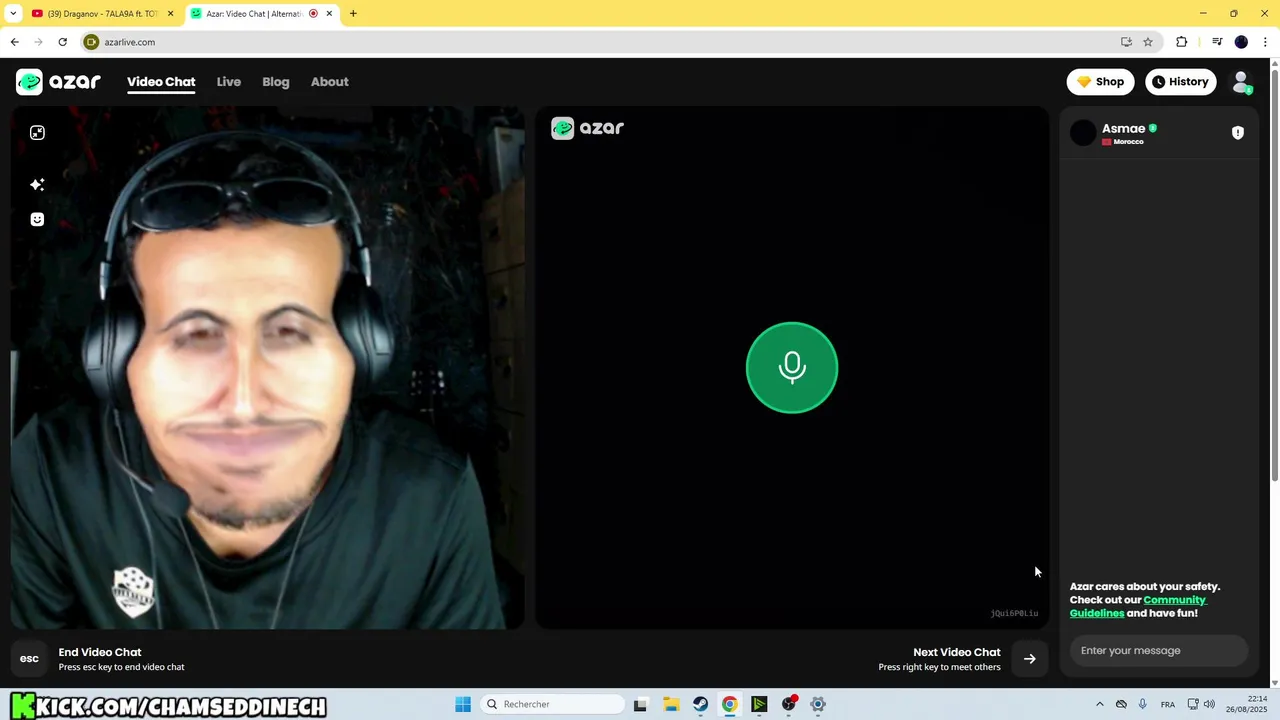Screen dimensions: 1280x720
Task: Open the face filter smiley icon
Action: point(37,219)
